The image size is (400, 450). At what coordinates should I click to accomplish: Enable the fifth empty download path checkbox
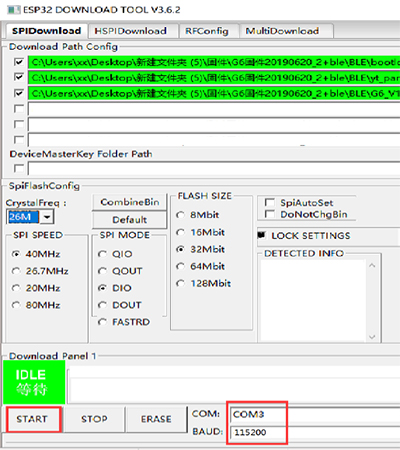(19, 124)
